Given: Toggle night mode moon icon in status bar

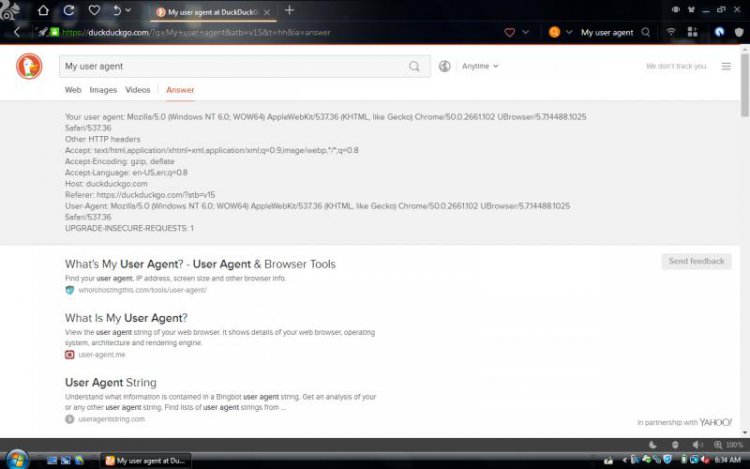Looking at the screenshot, I should pyautogui.click(x=652, y=445).
